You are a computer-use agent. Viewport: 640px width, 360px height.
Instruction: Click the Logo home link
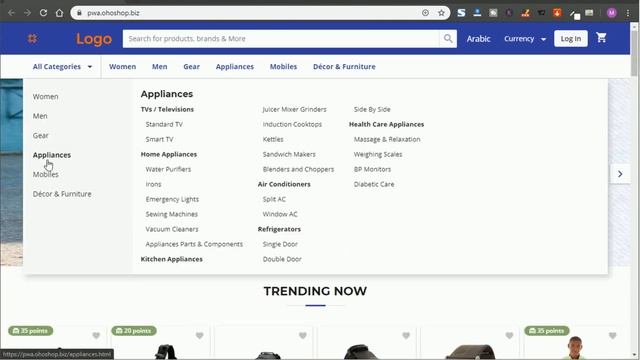(94, 39)
